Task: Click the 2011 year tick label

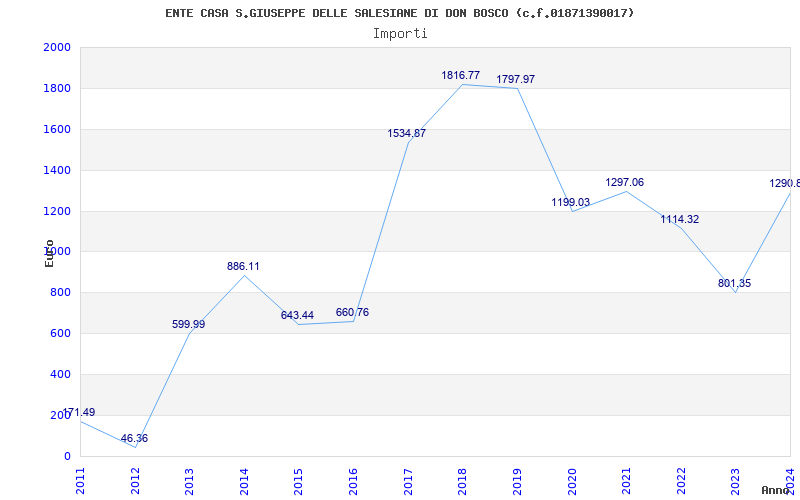Action: pos(81,481)
